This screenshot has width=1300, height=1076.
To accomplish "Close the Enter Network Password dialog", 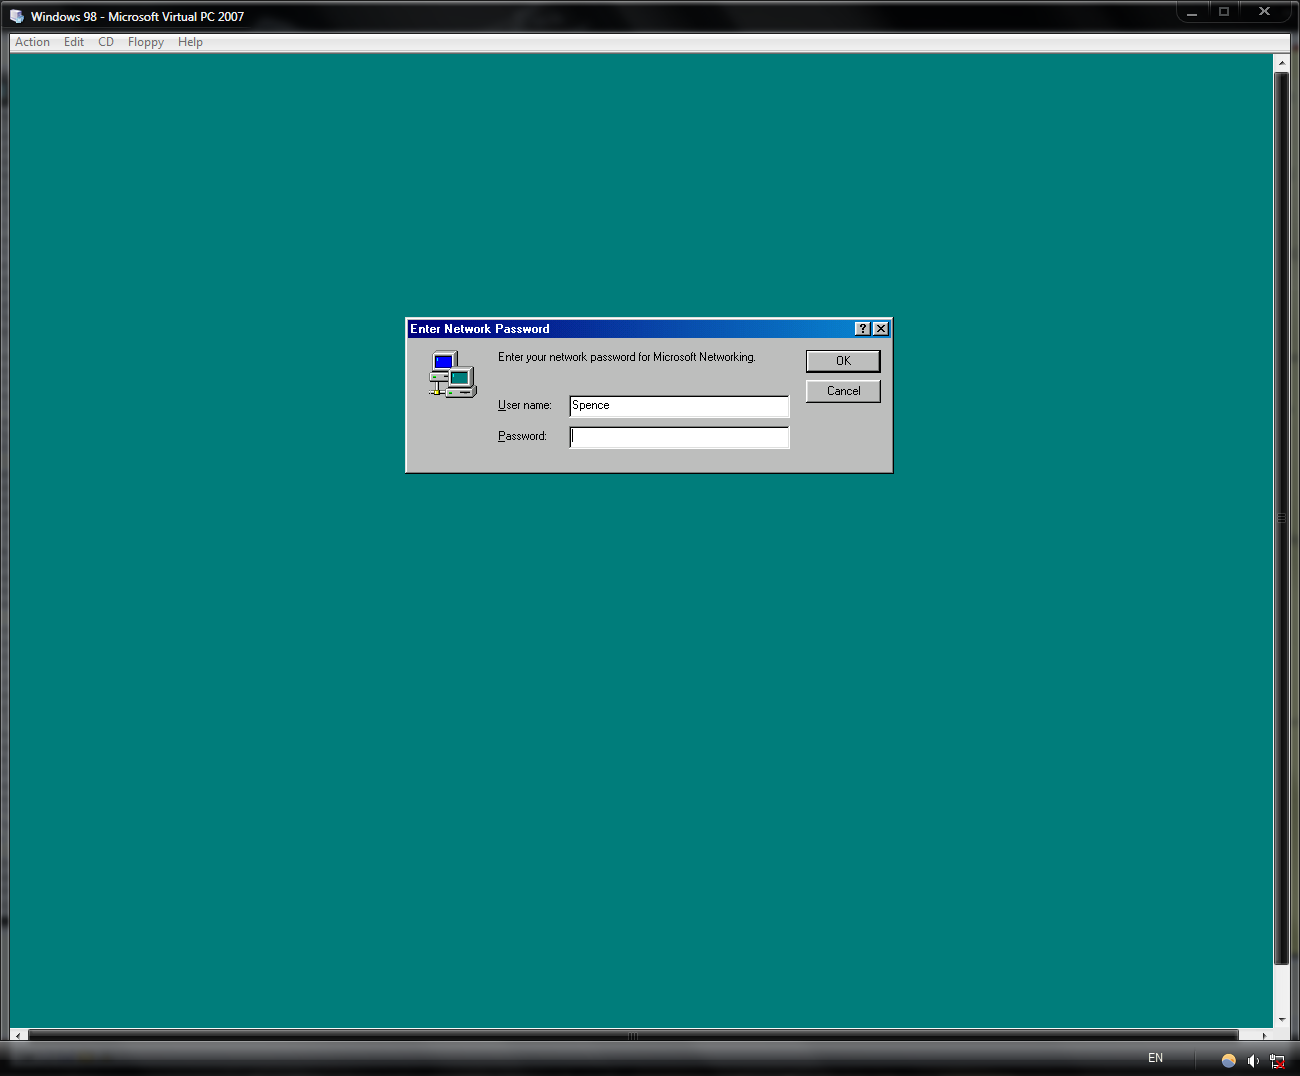I will point(881,329).
